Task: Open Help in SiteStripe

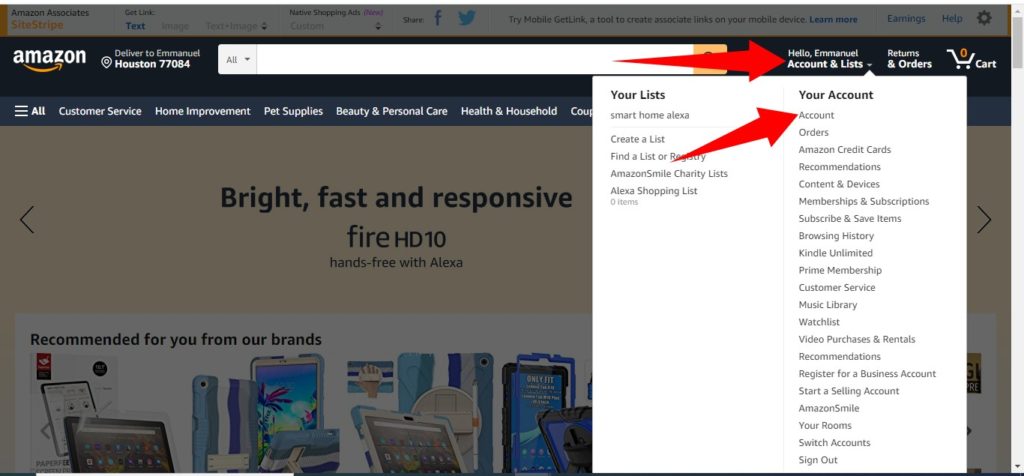Action: (952, 18)
